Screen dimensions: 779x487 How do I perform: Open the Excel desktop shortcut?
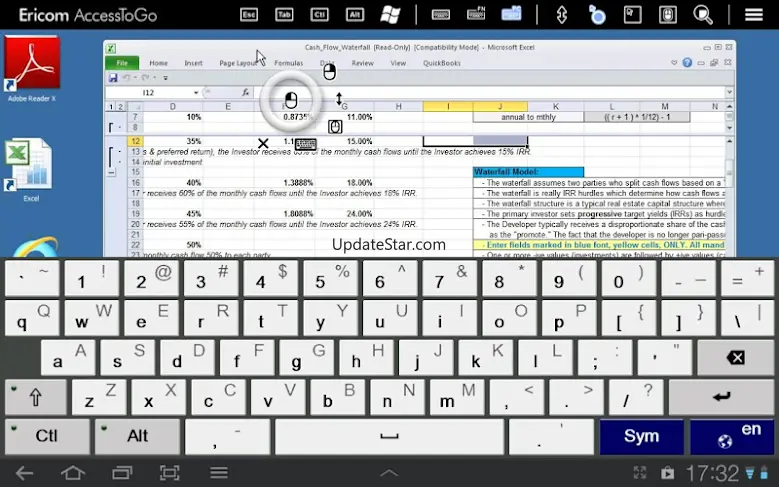click(x=30, y=170)
